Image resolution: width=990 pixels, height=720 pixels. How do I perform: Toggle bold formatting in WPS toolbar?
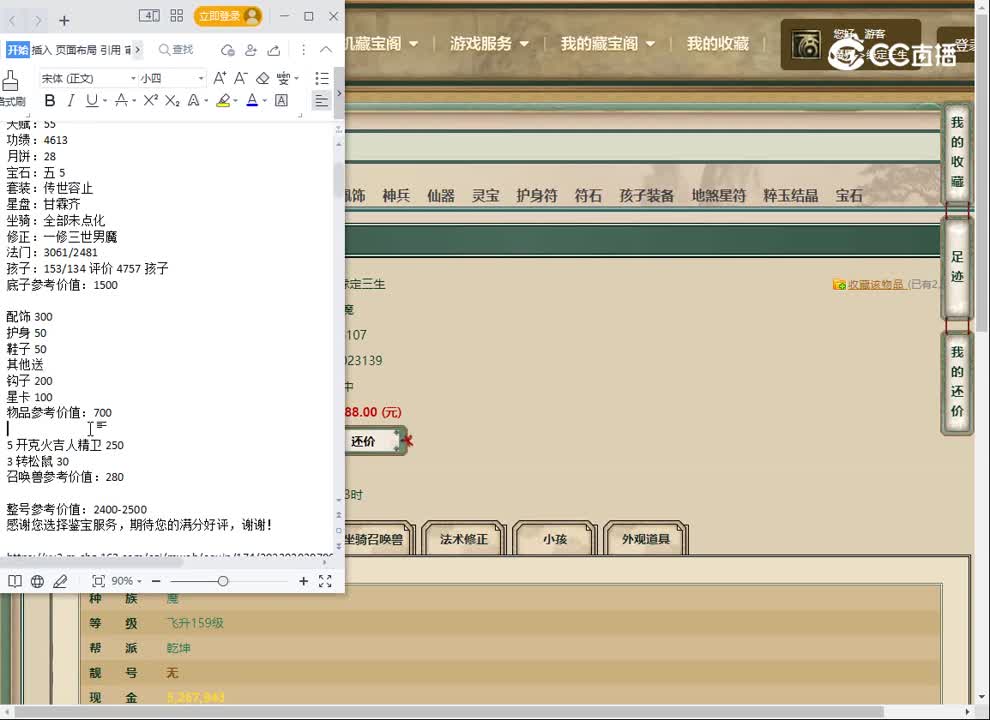click(x=50, y=101)
